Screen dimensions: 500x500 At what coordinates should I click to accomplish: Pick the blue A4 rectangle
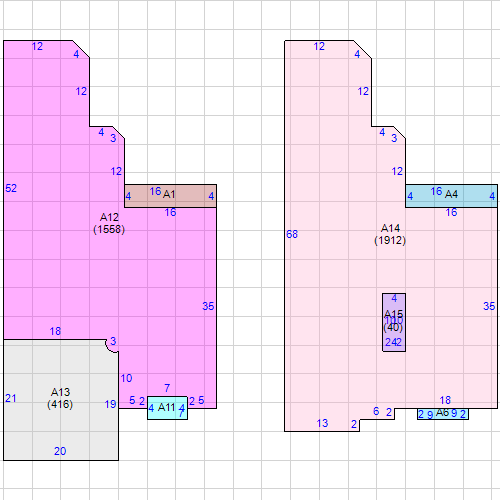tap(451, 196)
